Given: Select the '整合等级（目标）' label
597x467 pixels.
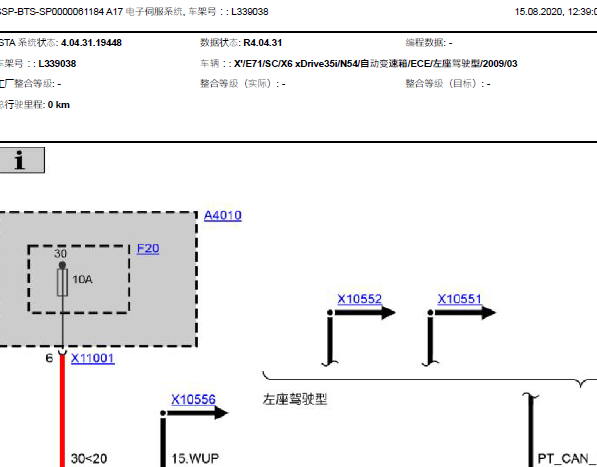Looking at the screenshot, I should [444, 84].
